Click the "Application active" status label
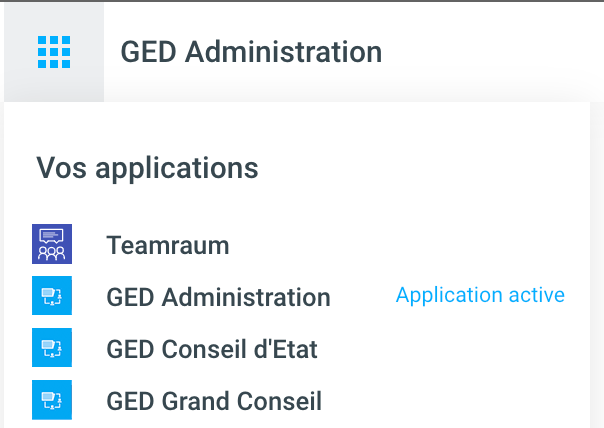The image size is (604, 428). (480, 295)
